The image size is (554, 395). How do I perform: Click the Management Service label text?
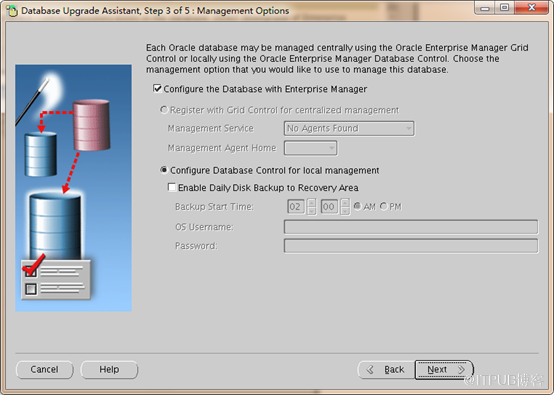(x=211, y=128)
